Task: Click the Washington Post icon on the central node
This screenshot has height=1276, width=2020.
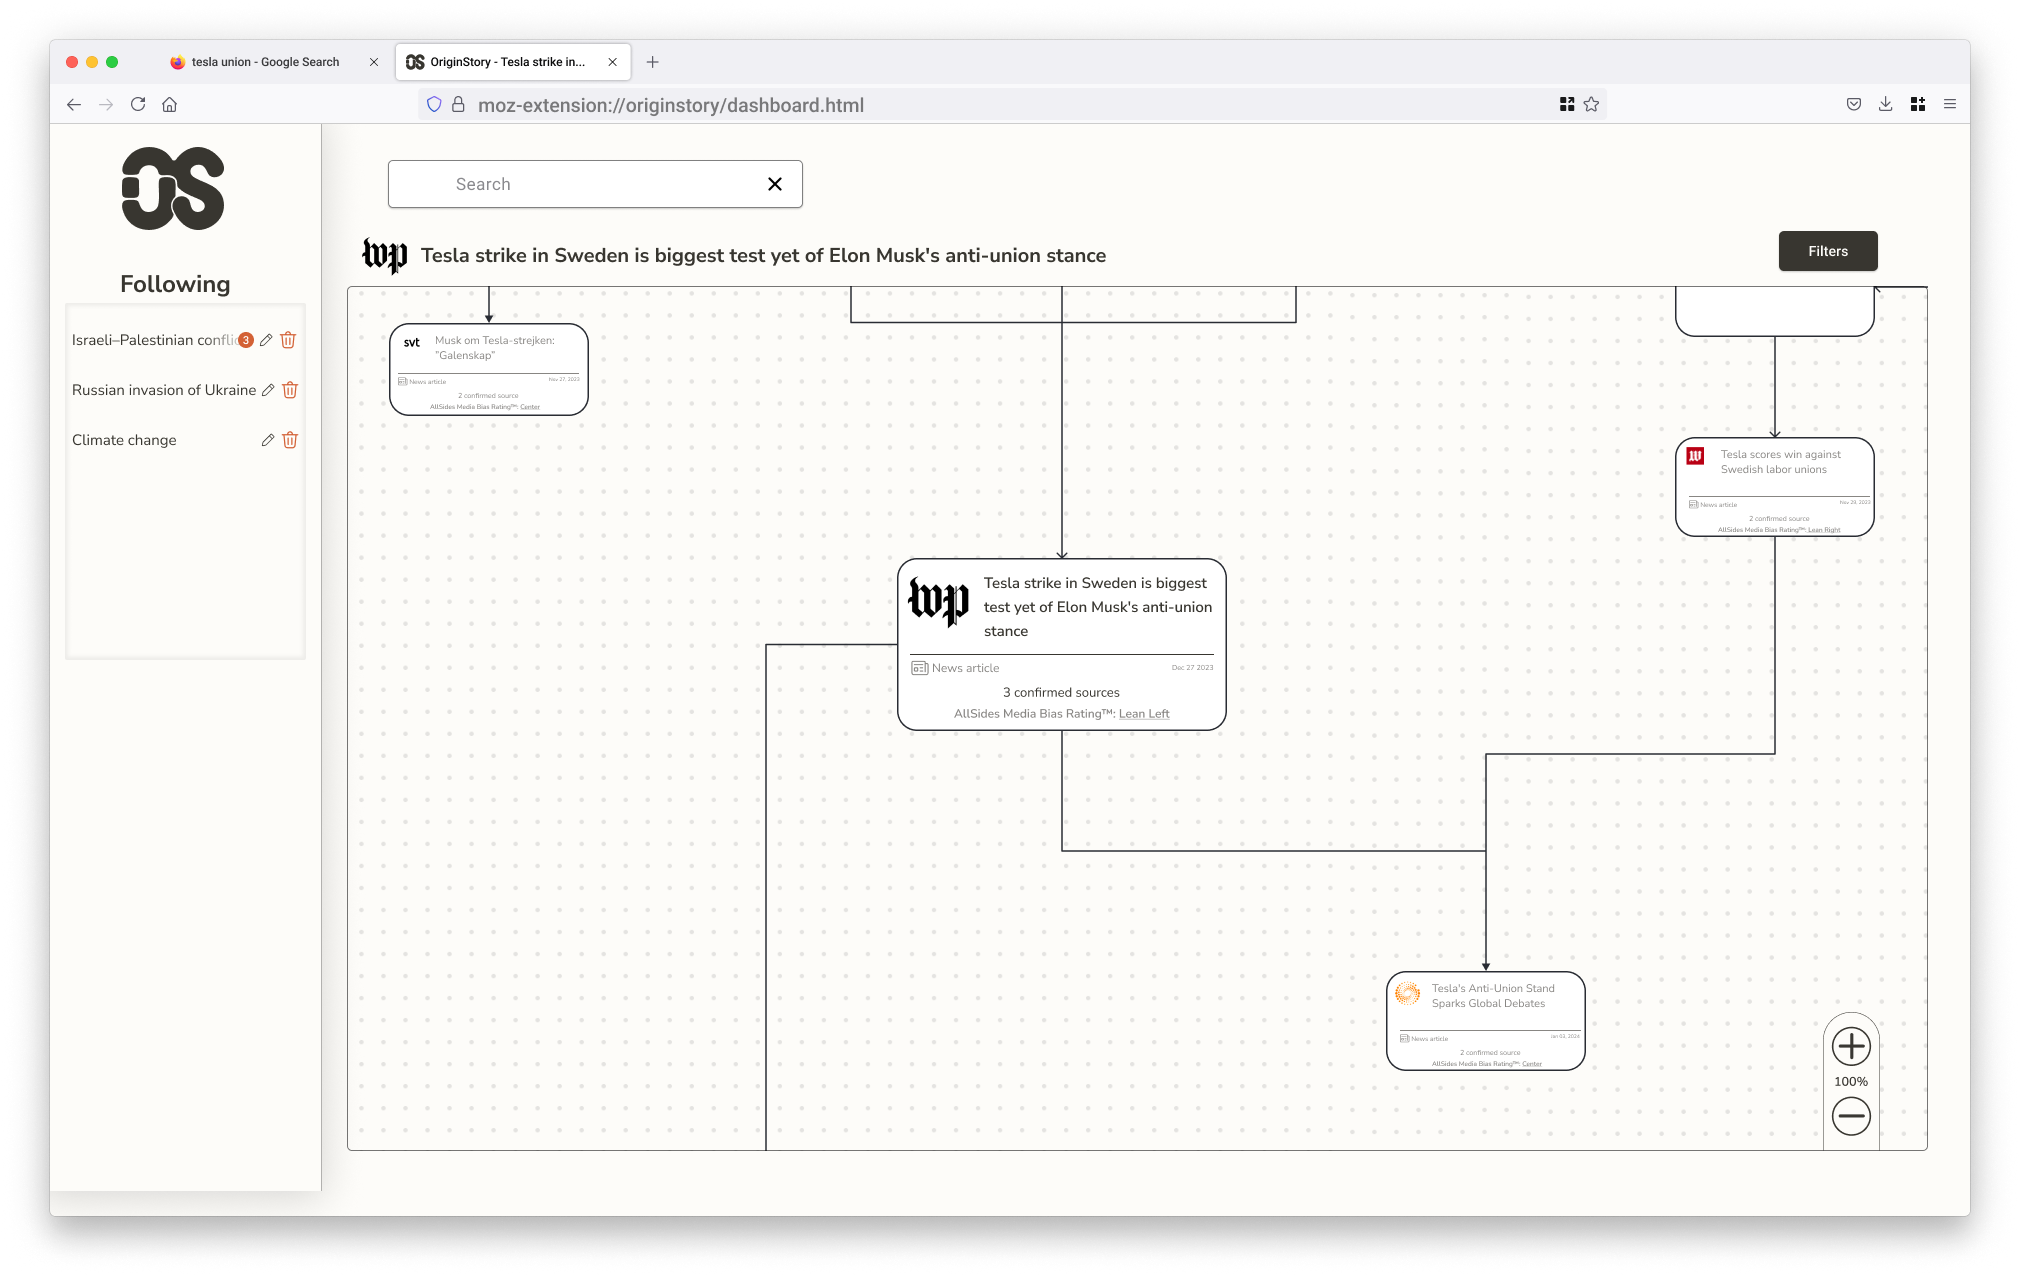Action: point(940,603)
